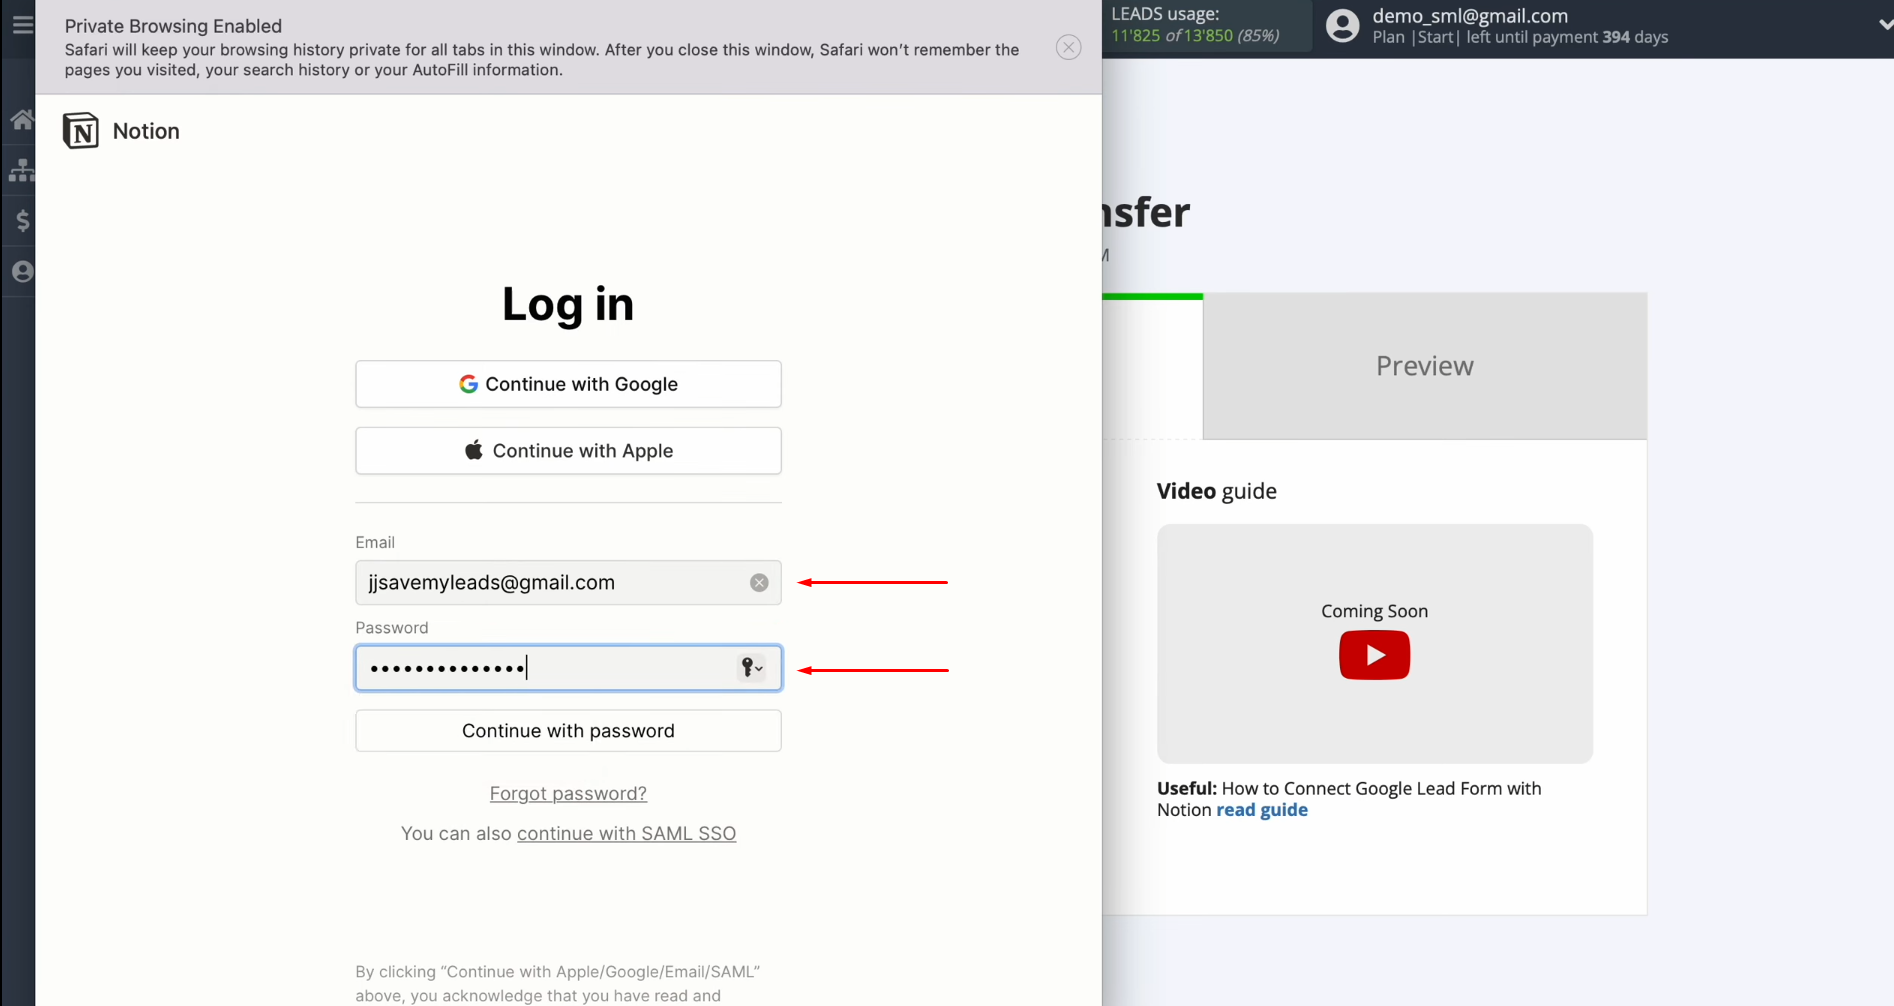
Task: Open the password key autofill dropdown
Action: click(x=752, y=668)
